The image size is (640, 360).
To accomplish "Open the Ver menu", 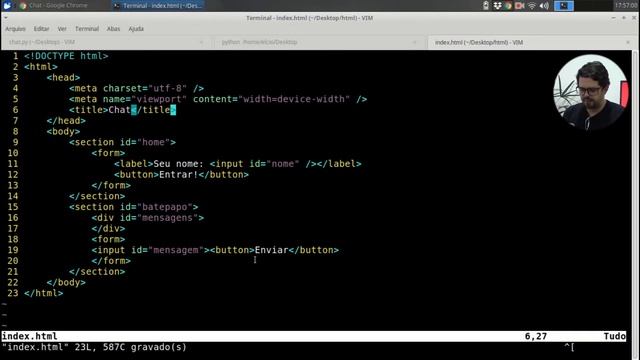I will [62, 29].
